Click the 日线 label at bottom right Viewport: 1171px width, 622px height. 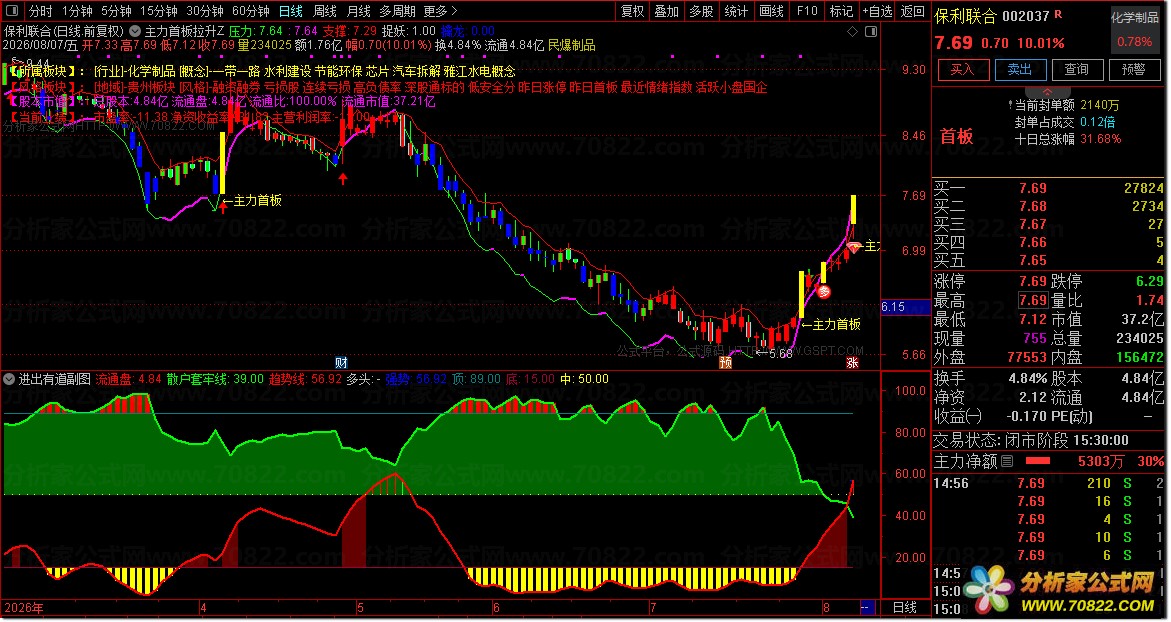click(904, 608)
